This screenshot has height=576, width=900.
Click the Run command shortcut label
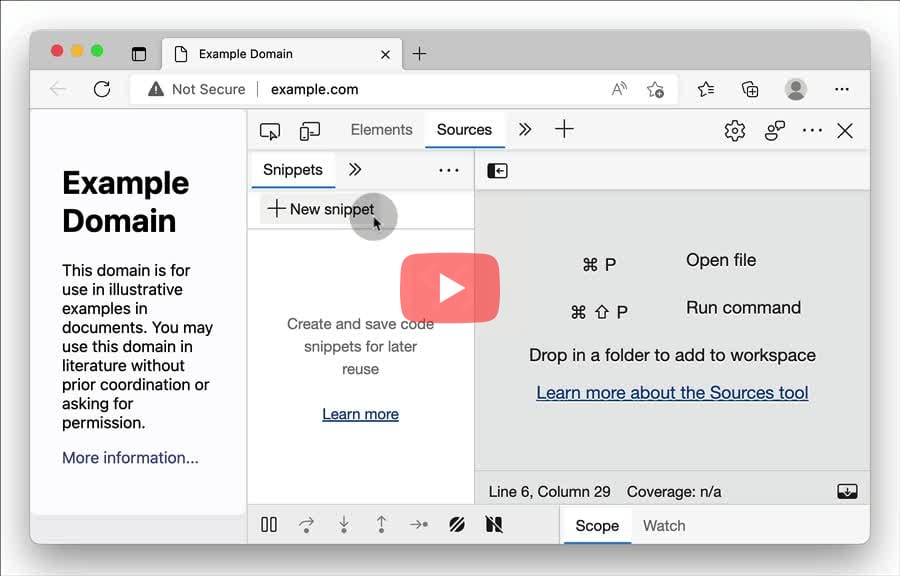tap(743, 308)
